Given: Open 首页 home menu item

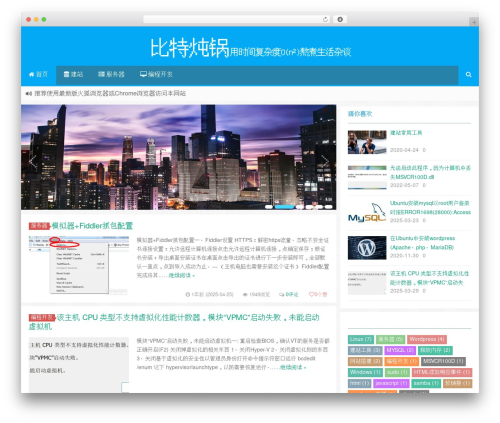Looking at the screenshot, I should click(38, 74).
